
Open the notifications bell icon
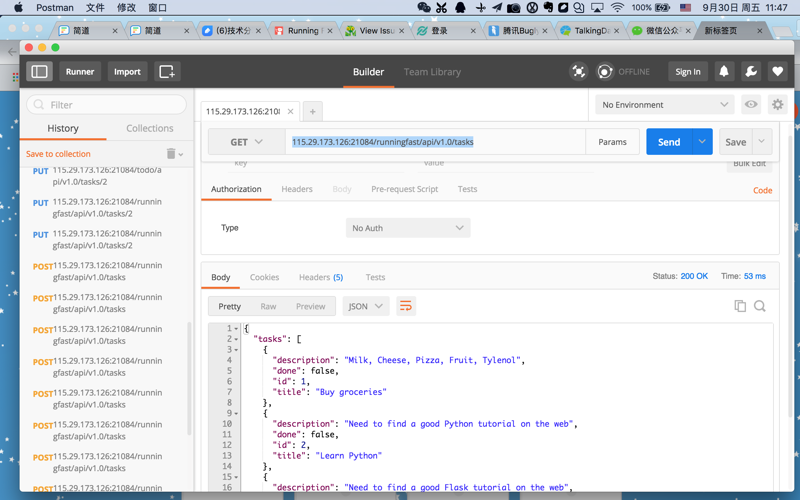coord(723,71)
